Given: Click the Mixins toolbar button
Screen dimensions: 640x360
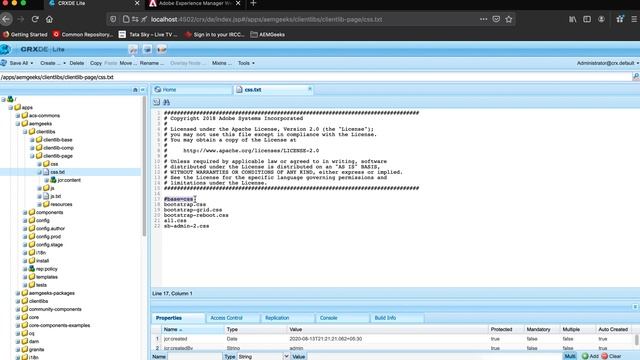Looking at the screenshot, I should click(x=222, y=63).
